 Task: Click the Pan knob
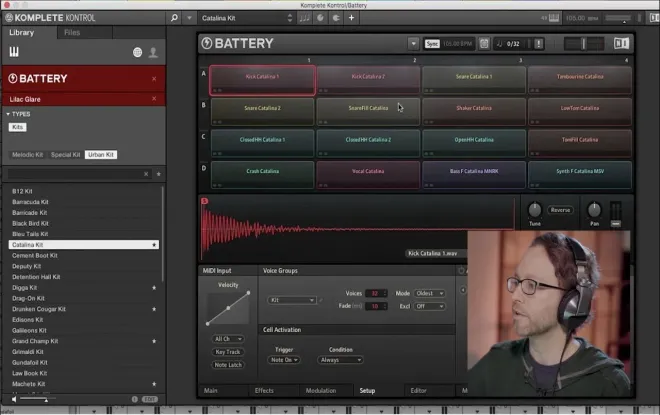[x=594, y=210]
